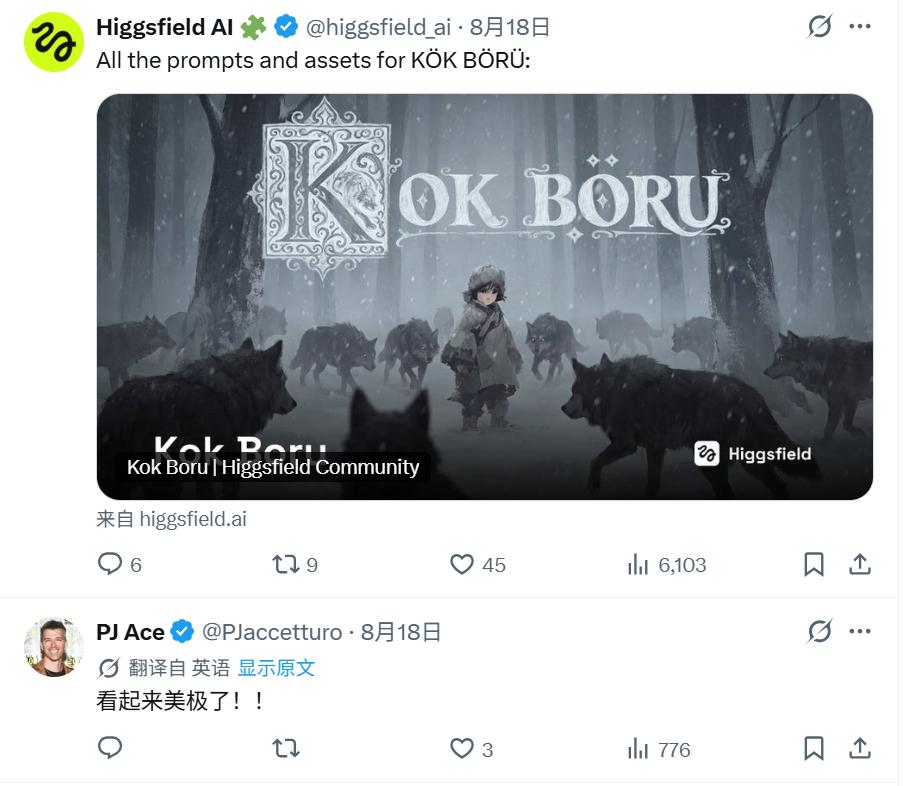This screenshot has width=918, height=786.
Task: Open more options menu on Higgsfield post
Action: (859, 26)
